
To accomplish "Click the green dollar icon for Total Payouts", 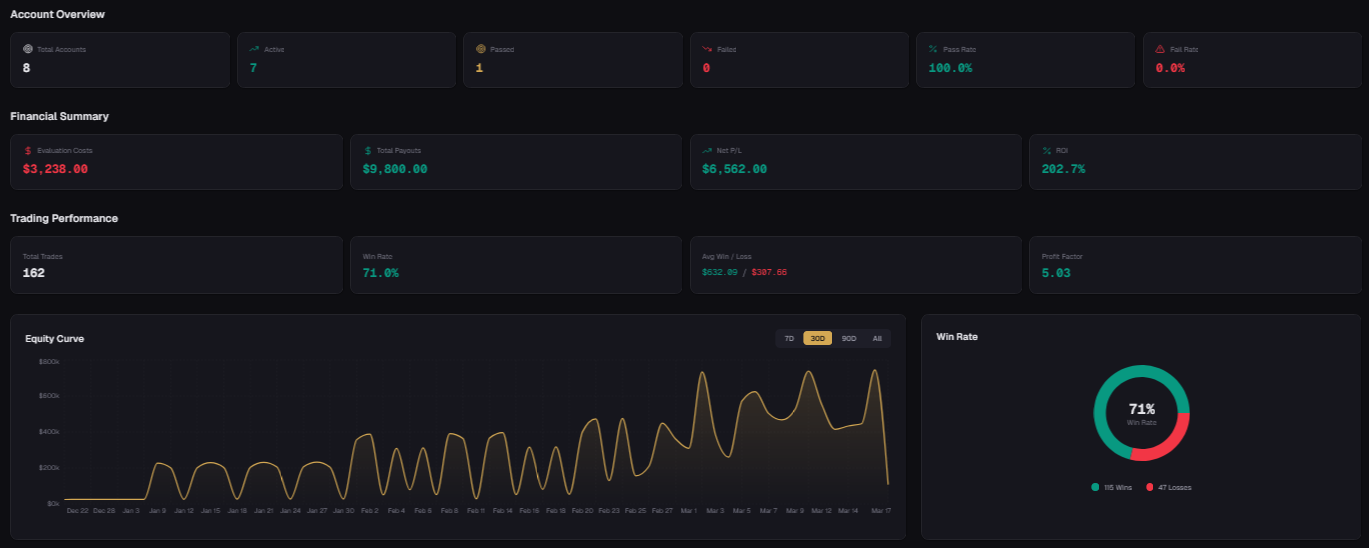I will 368,150.
